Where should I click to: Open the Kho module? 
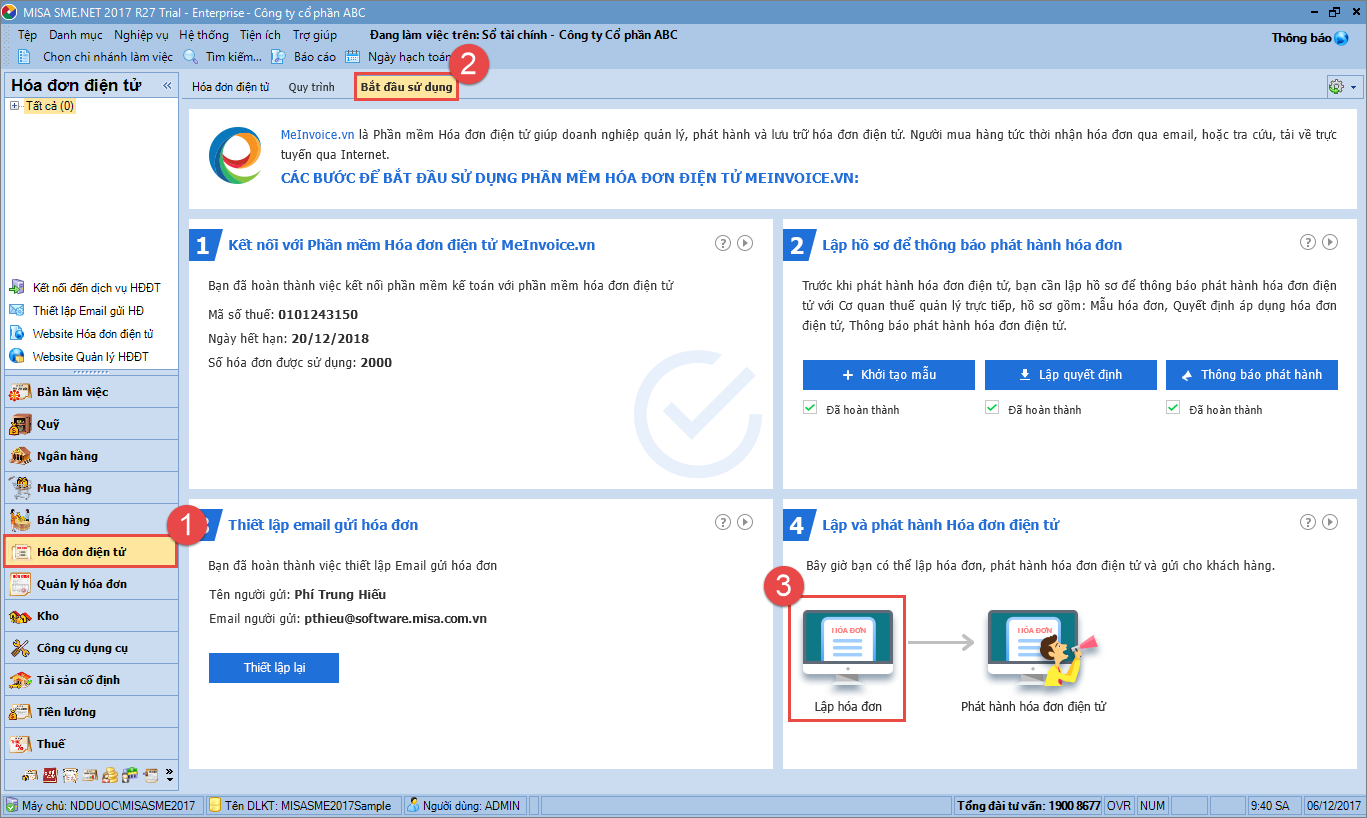92,616
